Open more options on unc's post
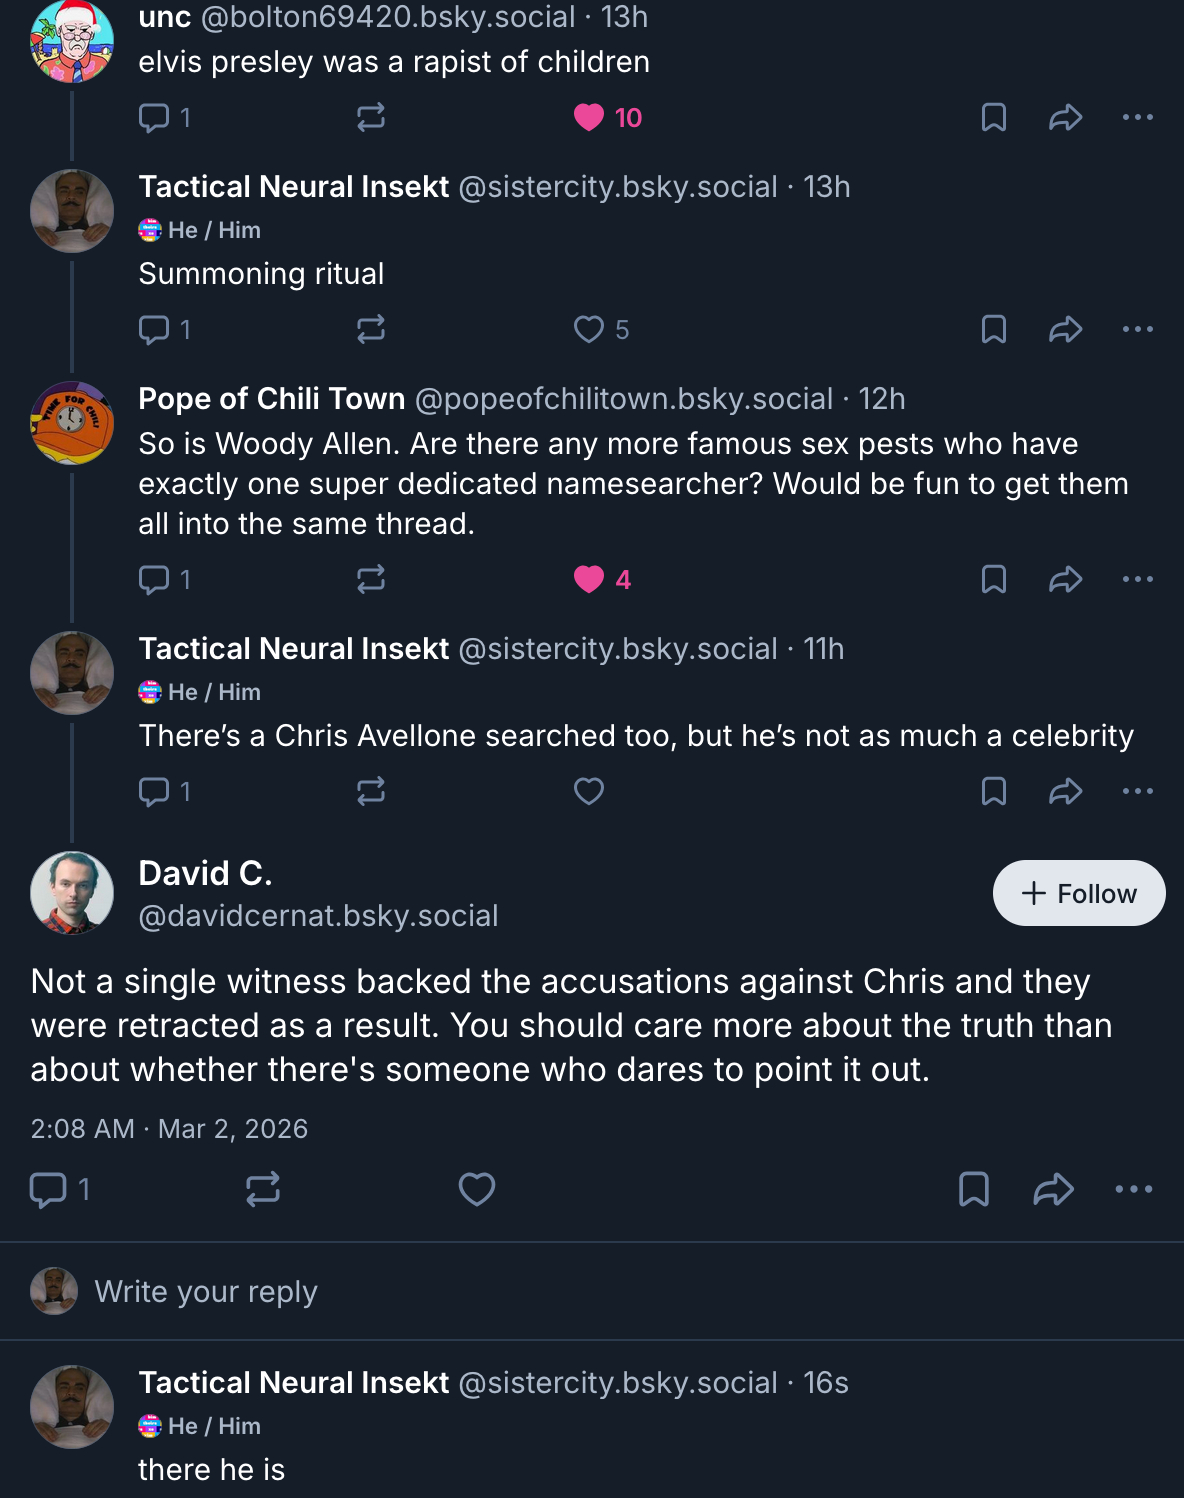The height and width of the screenshot is (1498, 1184). coord(1138,118)
